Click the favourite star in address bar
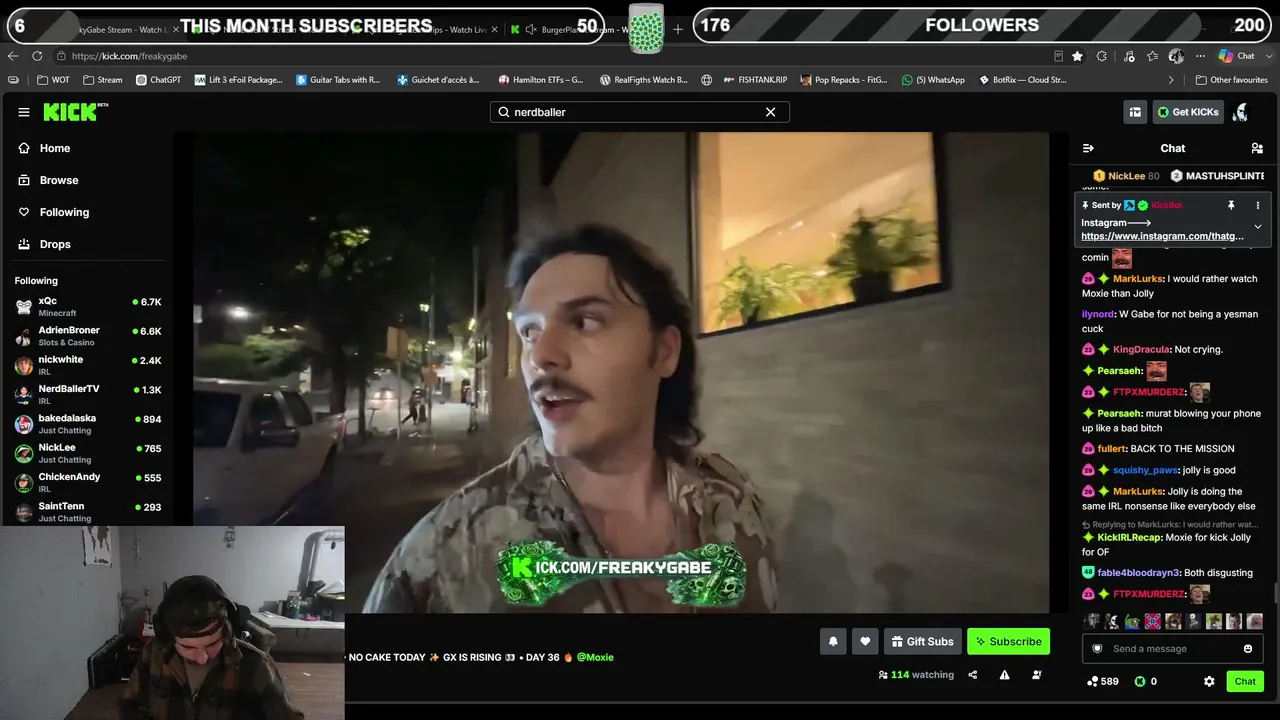 [1077, 56]
